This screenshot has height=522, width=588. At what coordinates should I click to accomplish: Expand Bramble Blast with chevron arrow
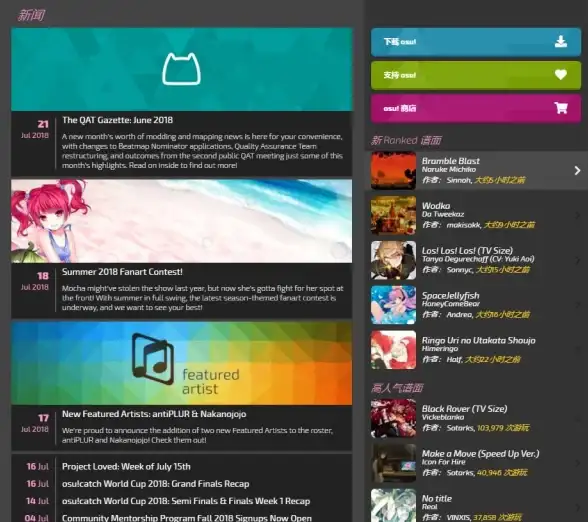577,171
